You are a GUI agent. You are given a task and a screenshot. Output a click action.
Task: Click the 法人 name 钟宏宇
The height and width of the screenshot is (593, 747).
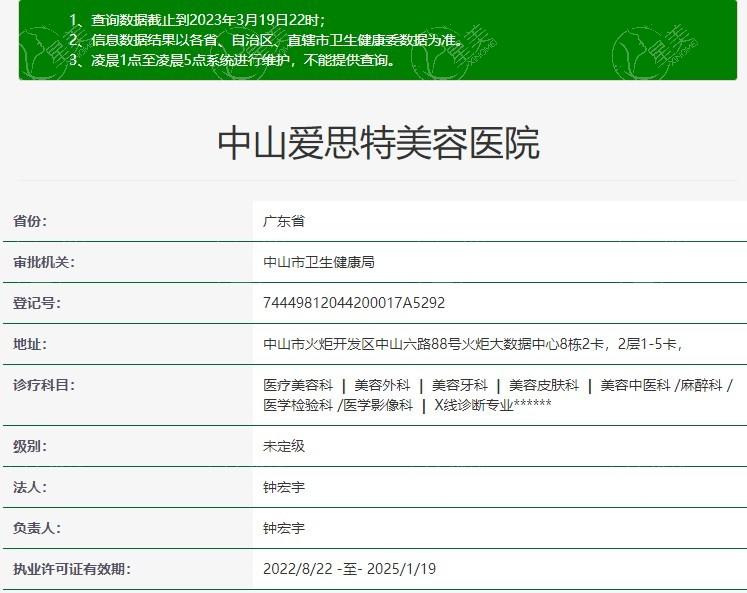[284, 487]
